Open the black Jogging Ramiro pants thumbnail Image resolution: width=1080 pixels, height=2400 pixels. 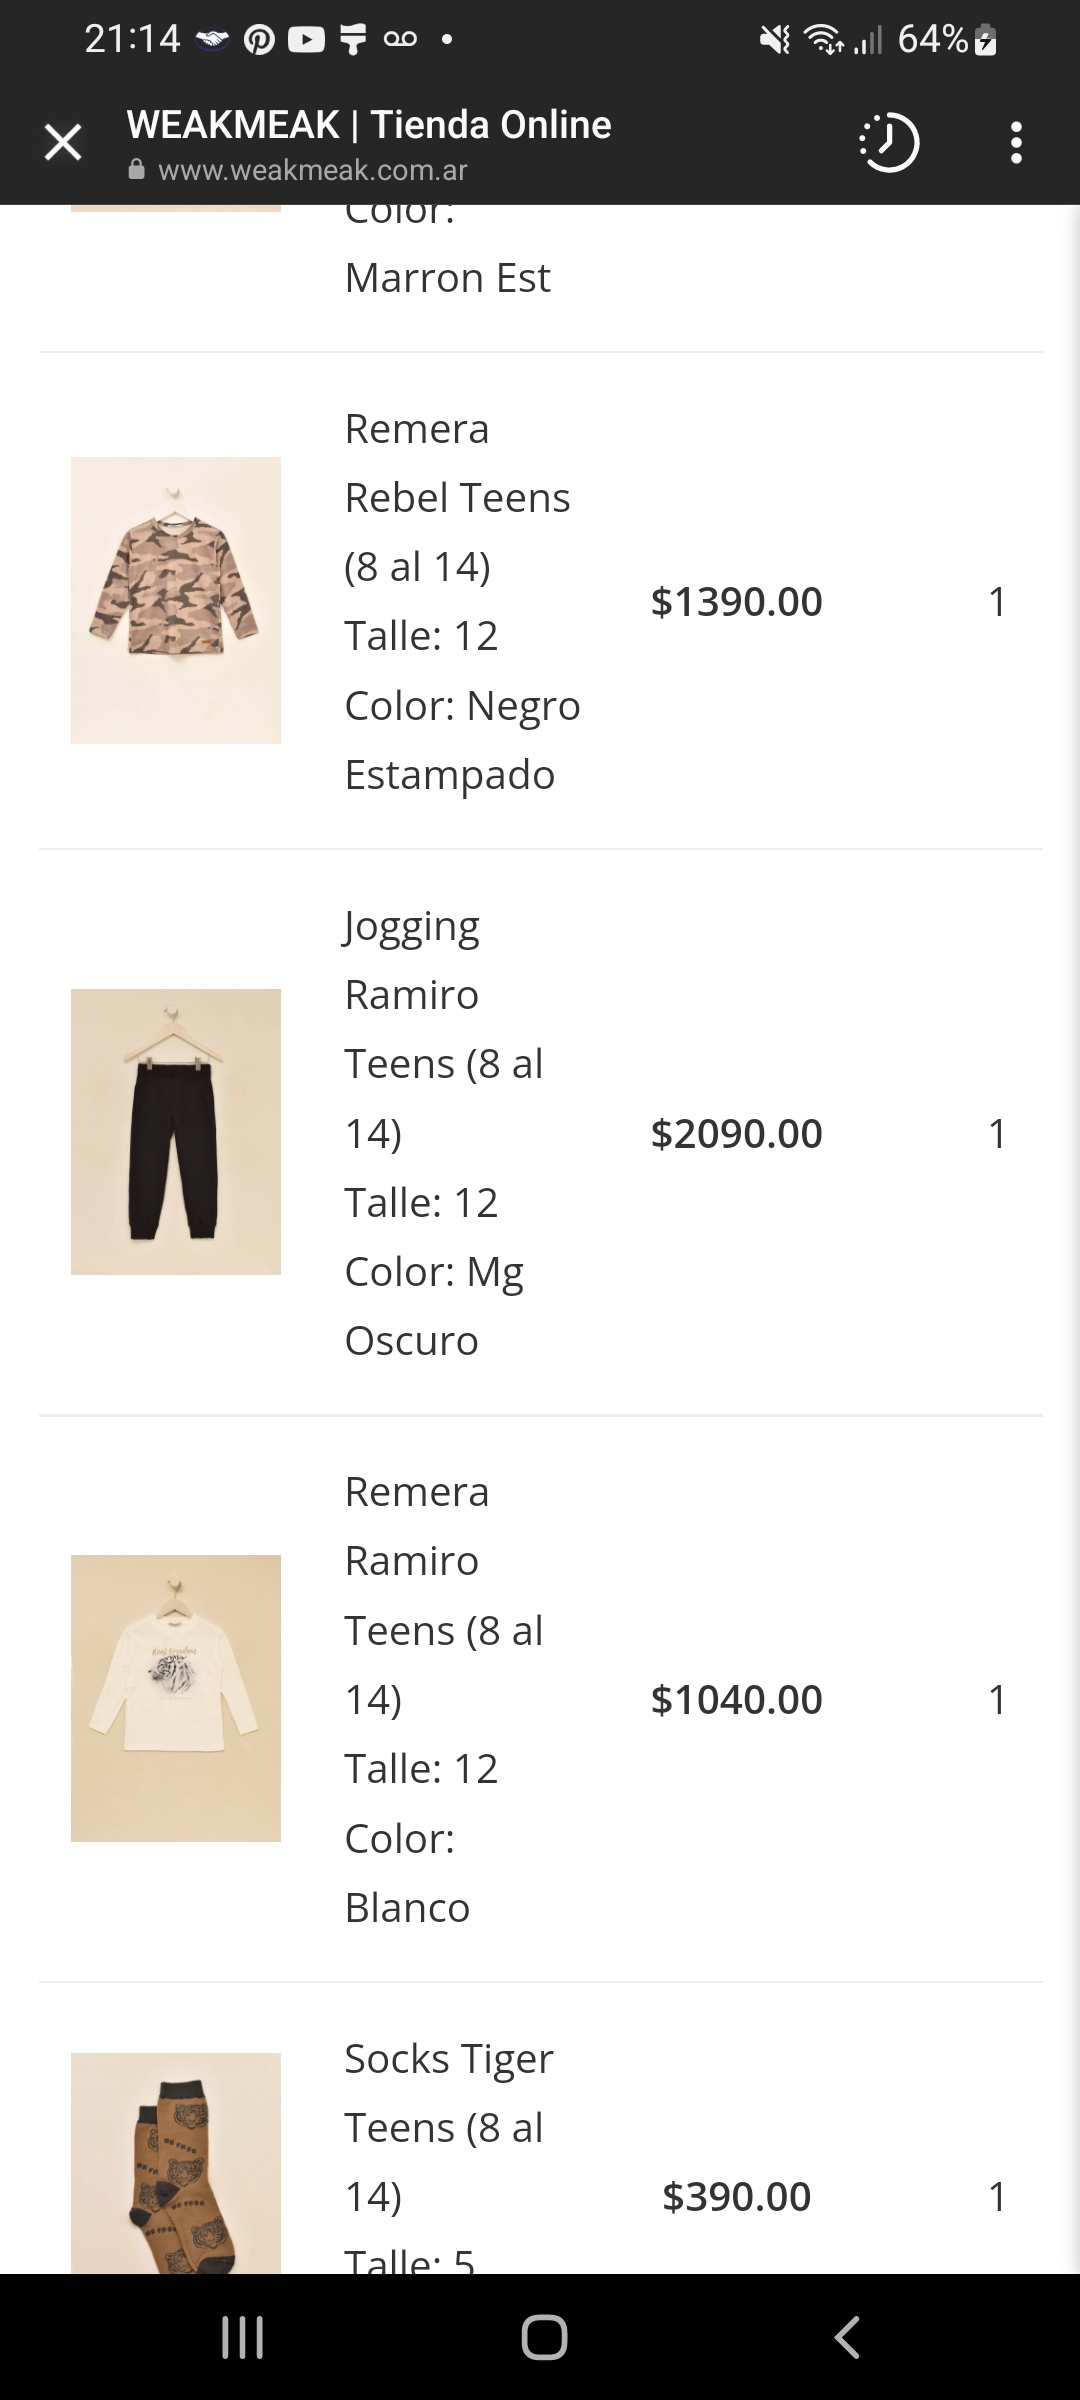pyautogui.click(x=176, y=1132)
